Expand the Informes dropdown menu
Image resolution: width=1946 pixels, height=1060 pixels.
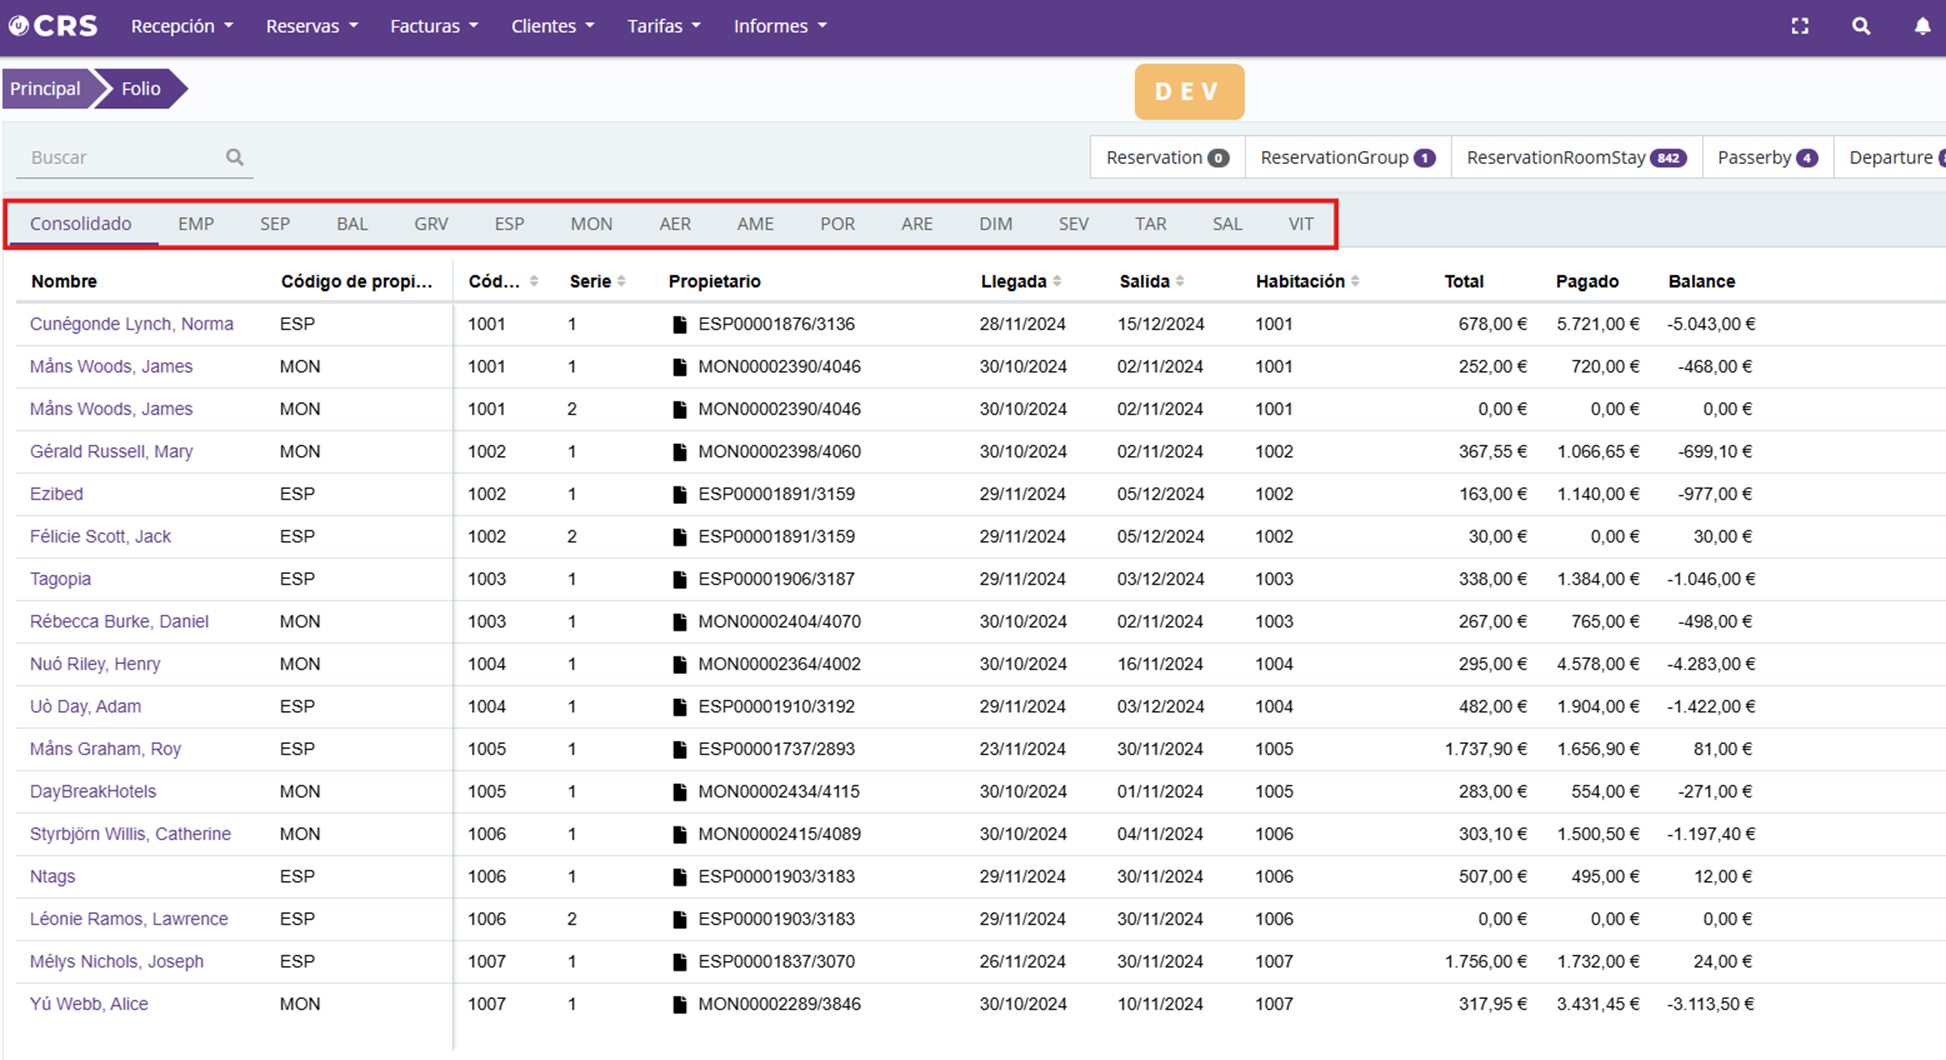coord(779,26)
